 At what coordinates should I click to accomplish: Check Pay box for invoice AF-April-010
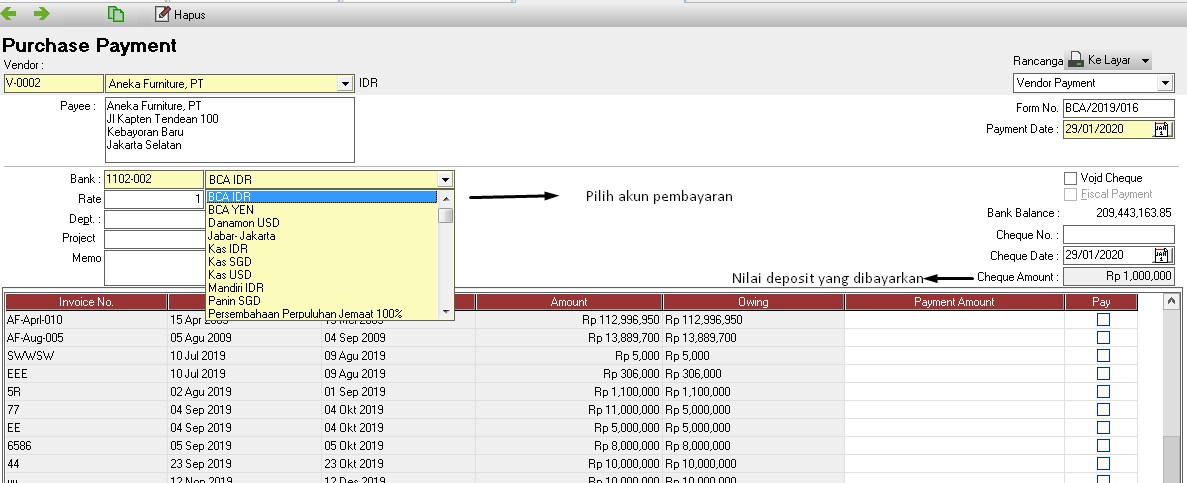[1103, 320]
